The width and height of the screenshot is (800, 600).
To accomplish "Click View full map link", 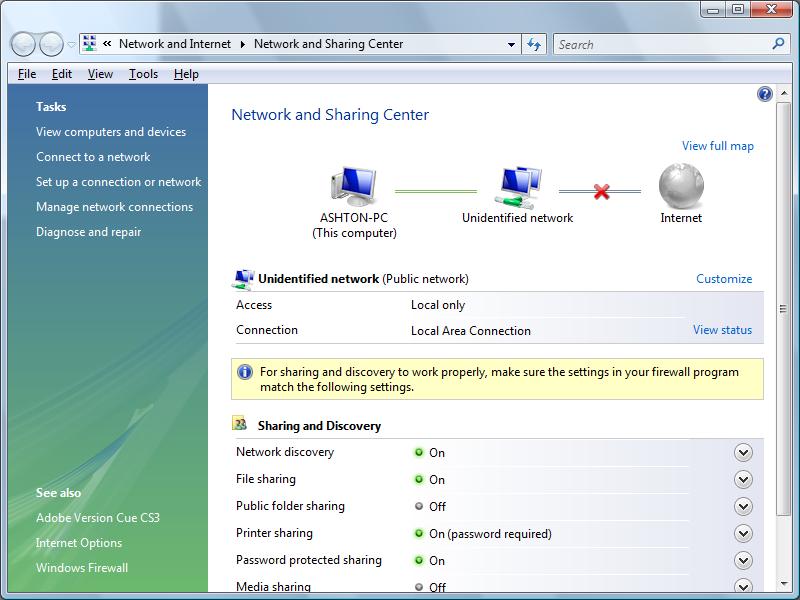I will (x=718, y=146).
